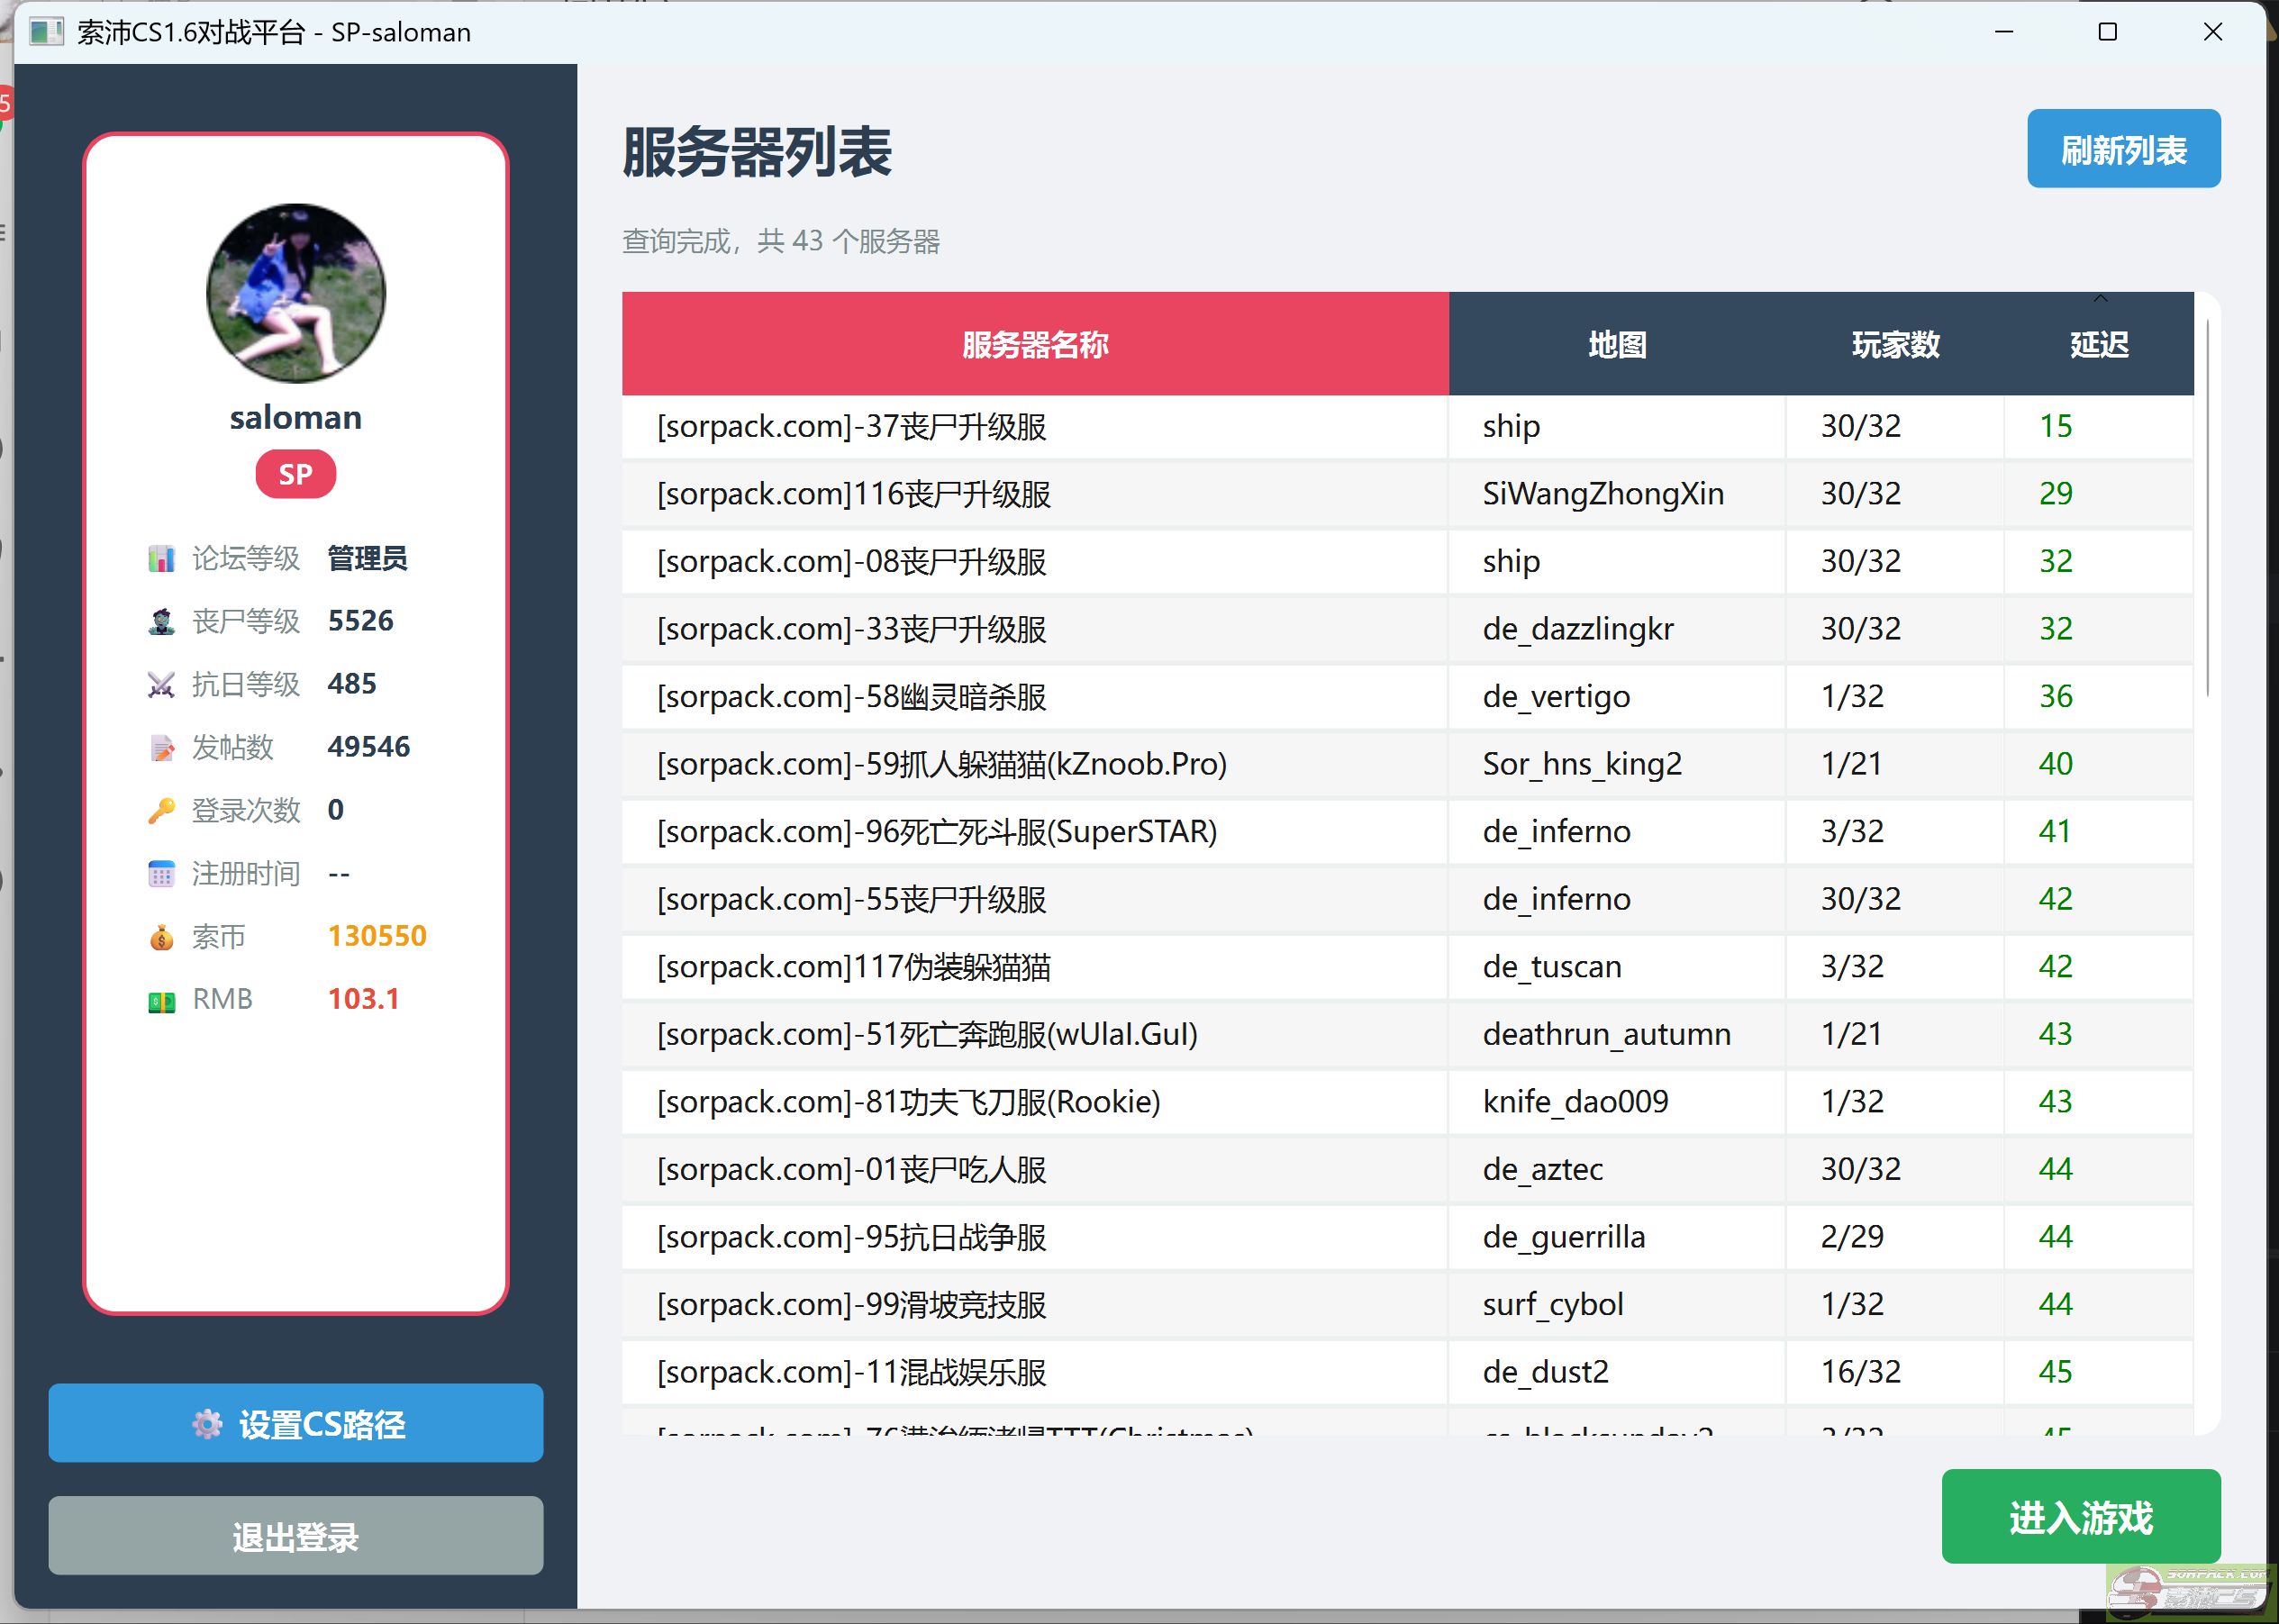Click the post count notepad icon
This screenshot has height=1624, width=2279.
point(161,748)
